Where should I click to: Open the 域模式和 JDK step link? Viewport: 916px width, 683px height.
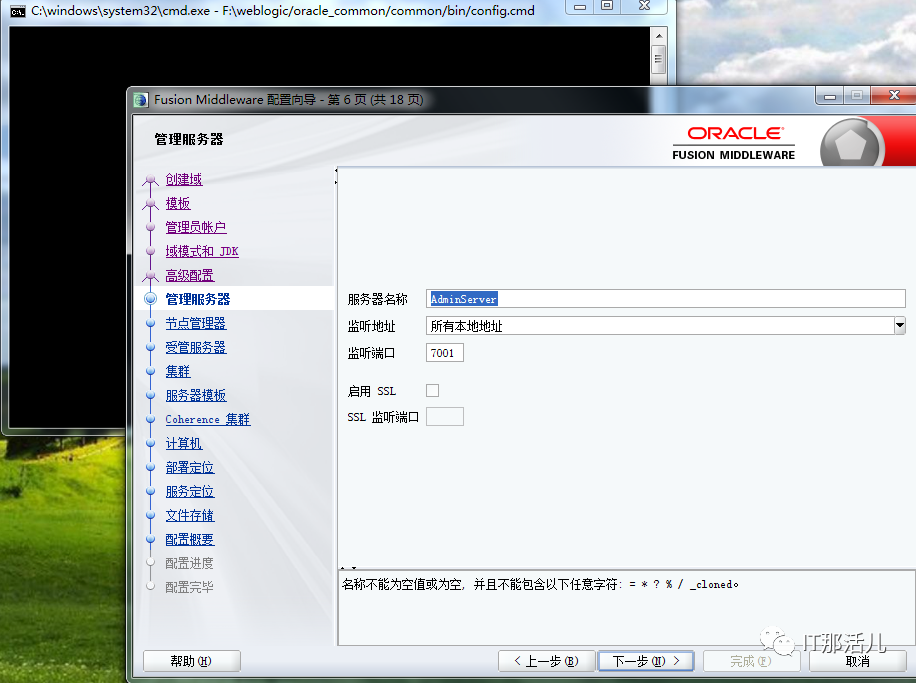pyautogui.click(x=202, y=251)
